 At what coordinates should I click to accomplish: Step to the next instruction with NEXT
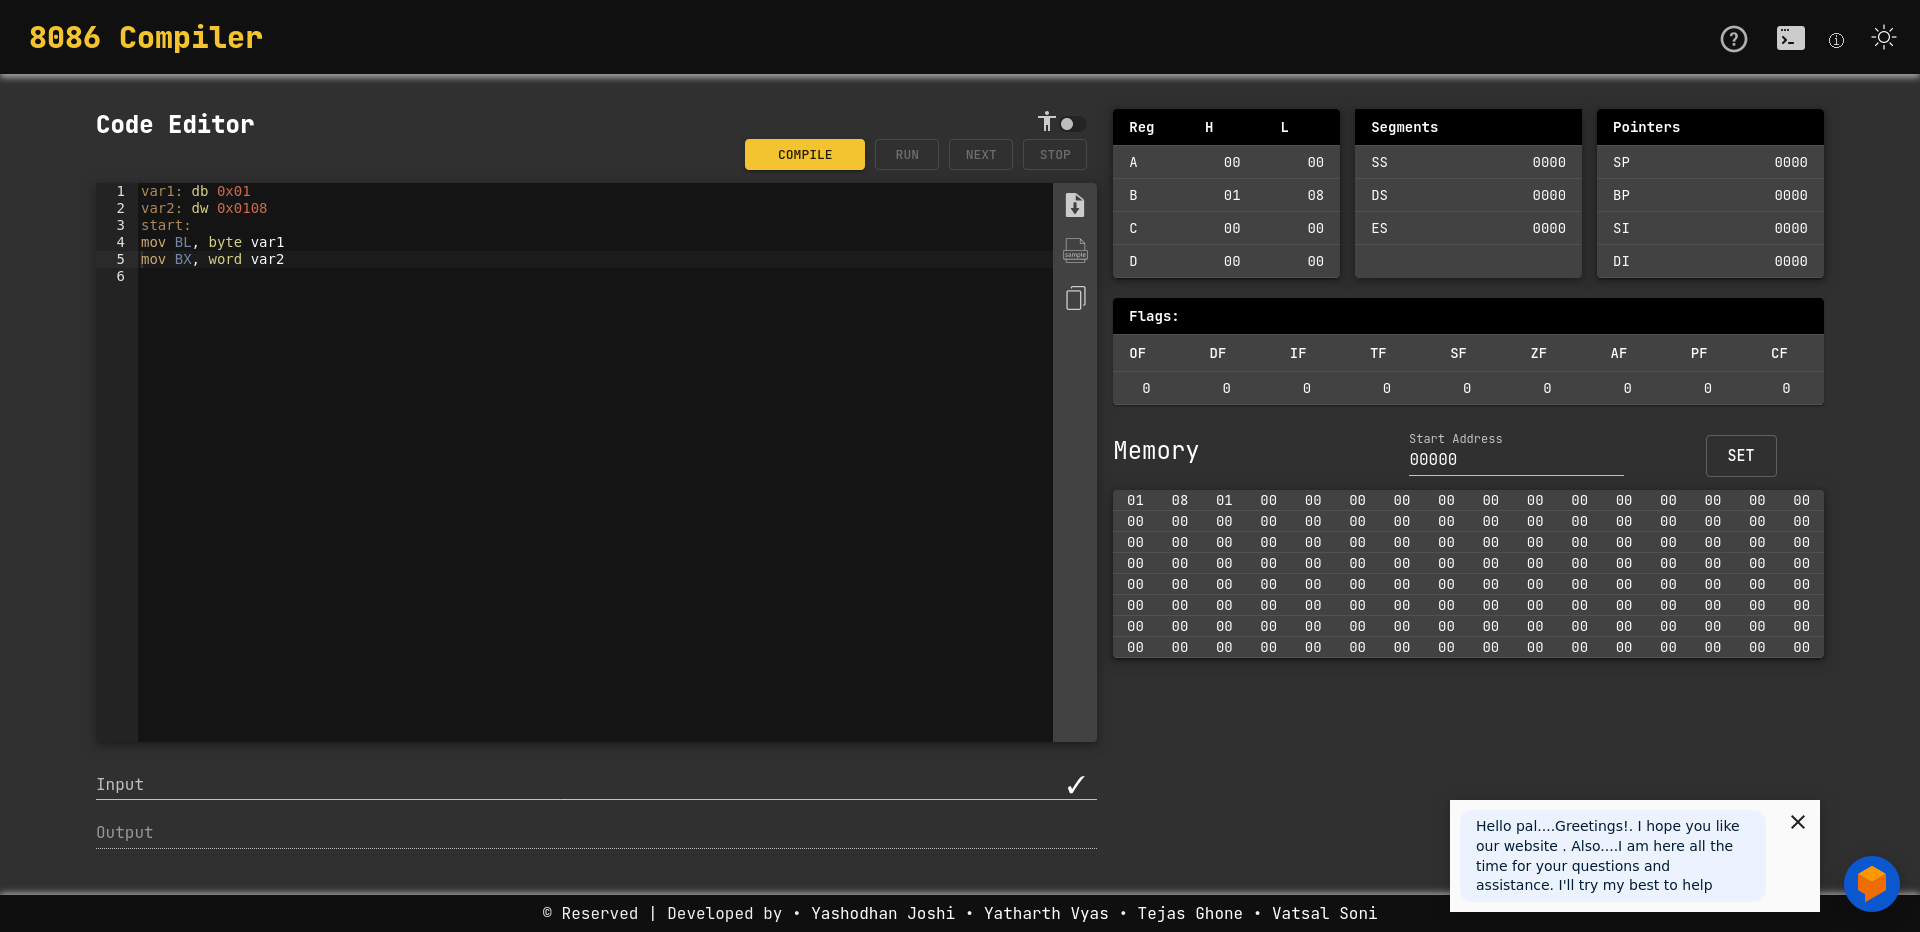point(980,154)
